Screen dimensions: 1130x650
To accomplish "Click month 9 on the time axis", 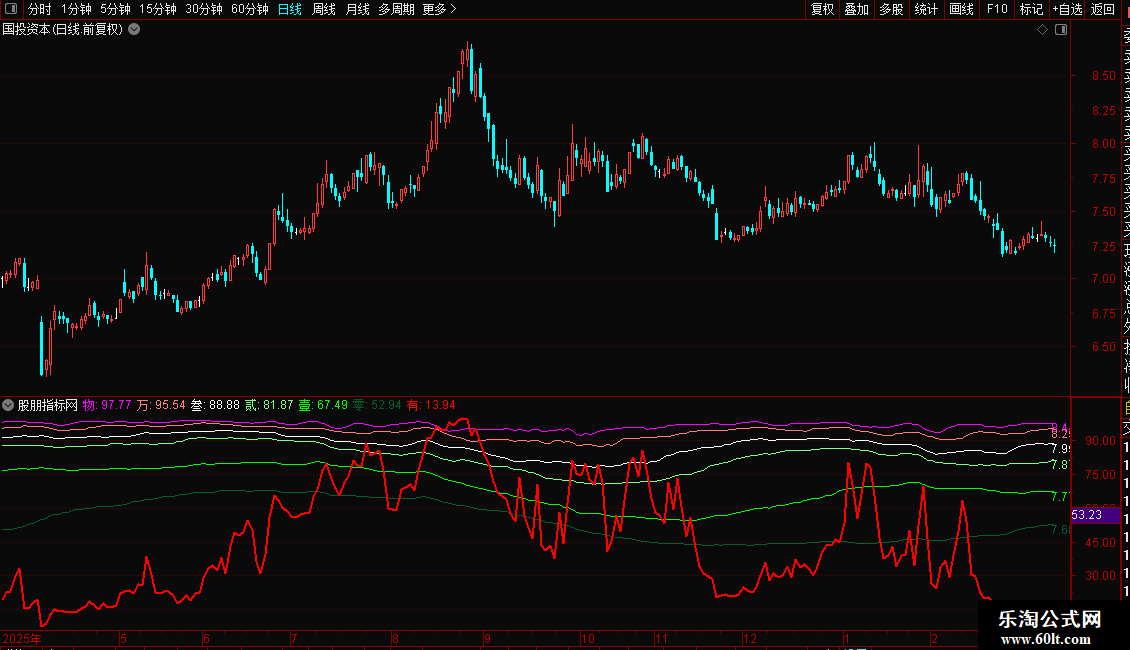I will point(487,638).
